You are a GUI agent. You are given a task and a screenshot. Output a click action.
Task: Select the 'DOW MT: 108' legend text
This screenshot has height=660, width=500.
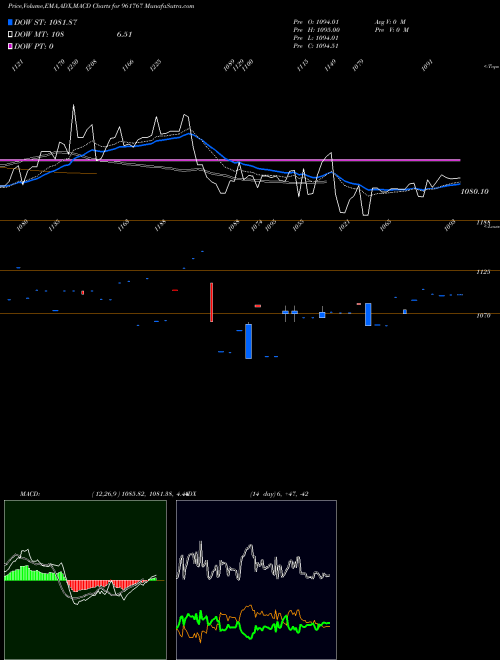tap(39, 35)
